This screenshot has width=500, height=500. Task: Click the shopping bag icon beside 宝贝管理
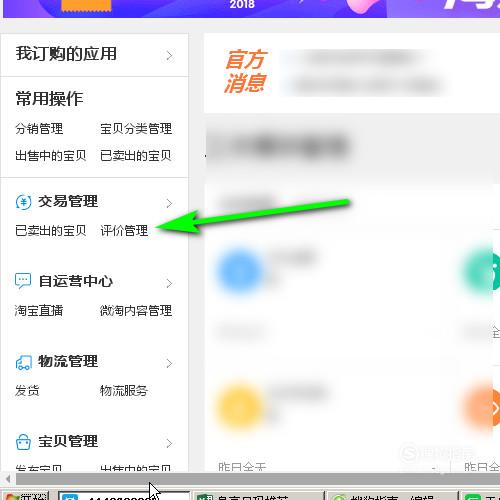pos(23,442)
